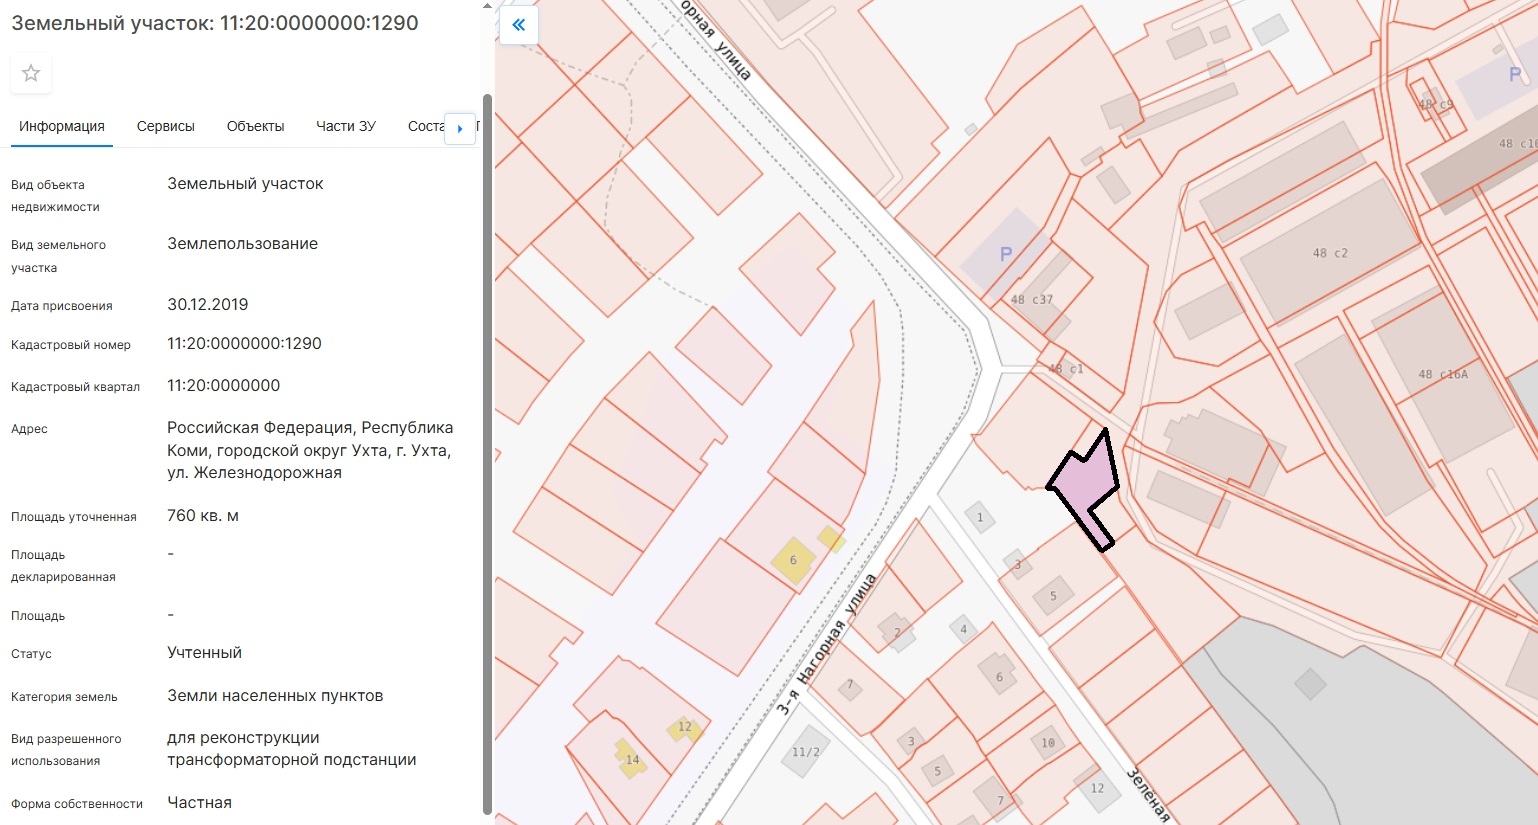
Task: Switch to the Информация tab
Action: (62, 126)
